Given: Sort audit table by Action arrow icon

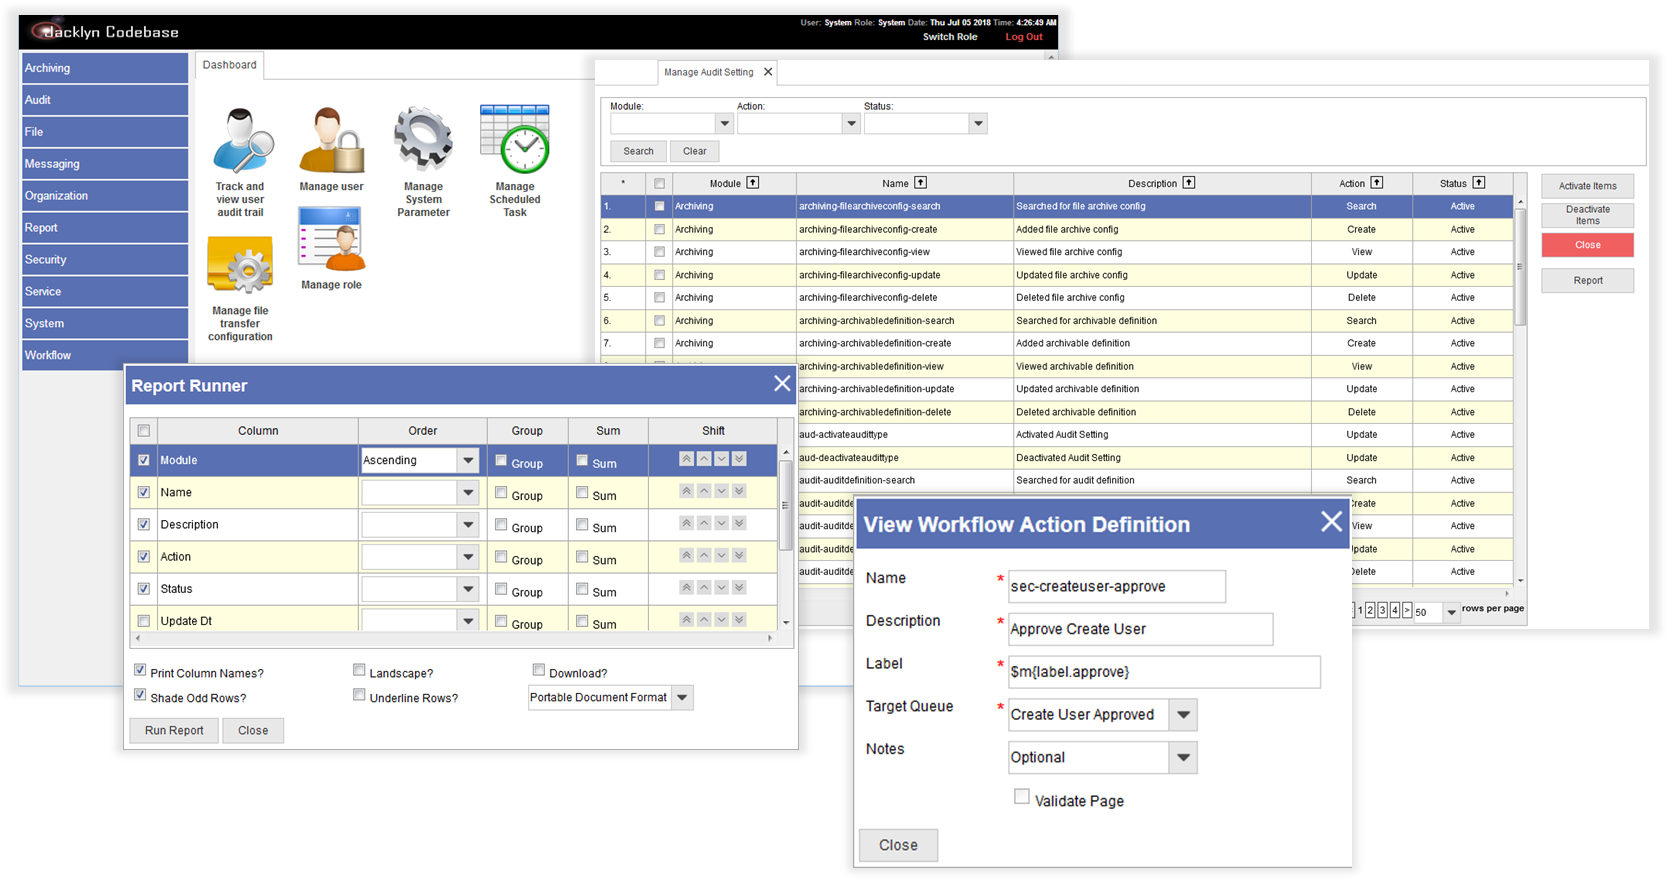Looking at the screenshot, I should [1377, 183].
